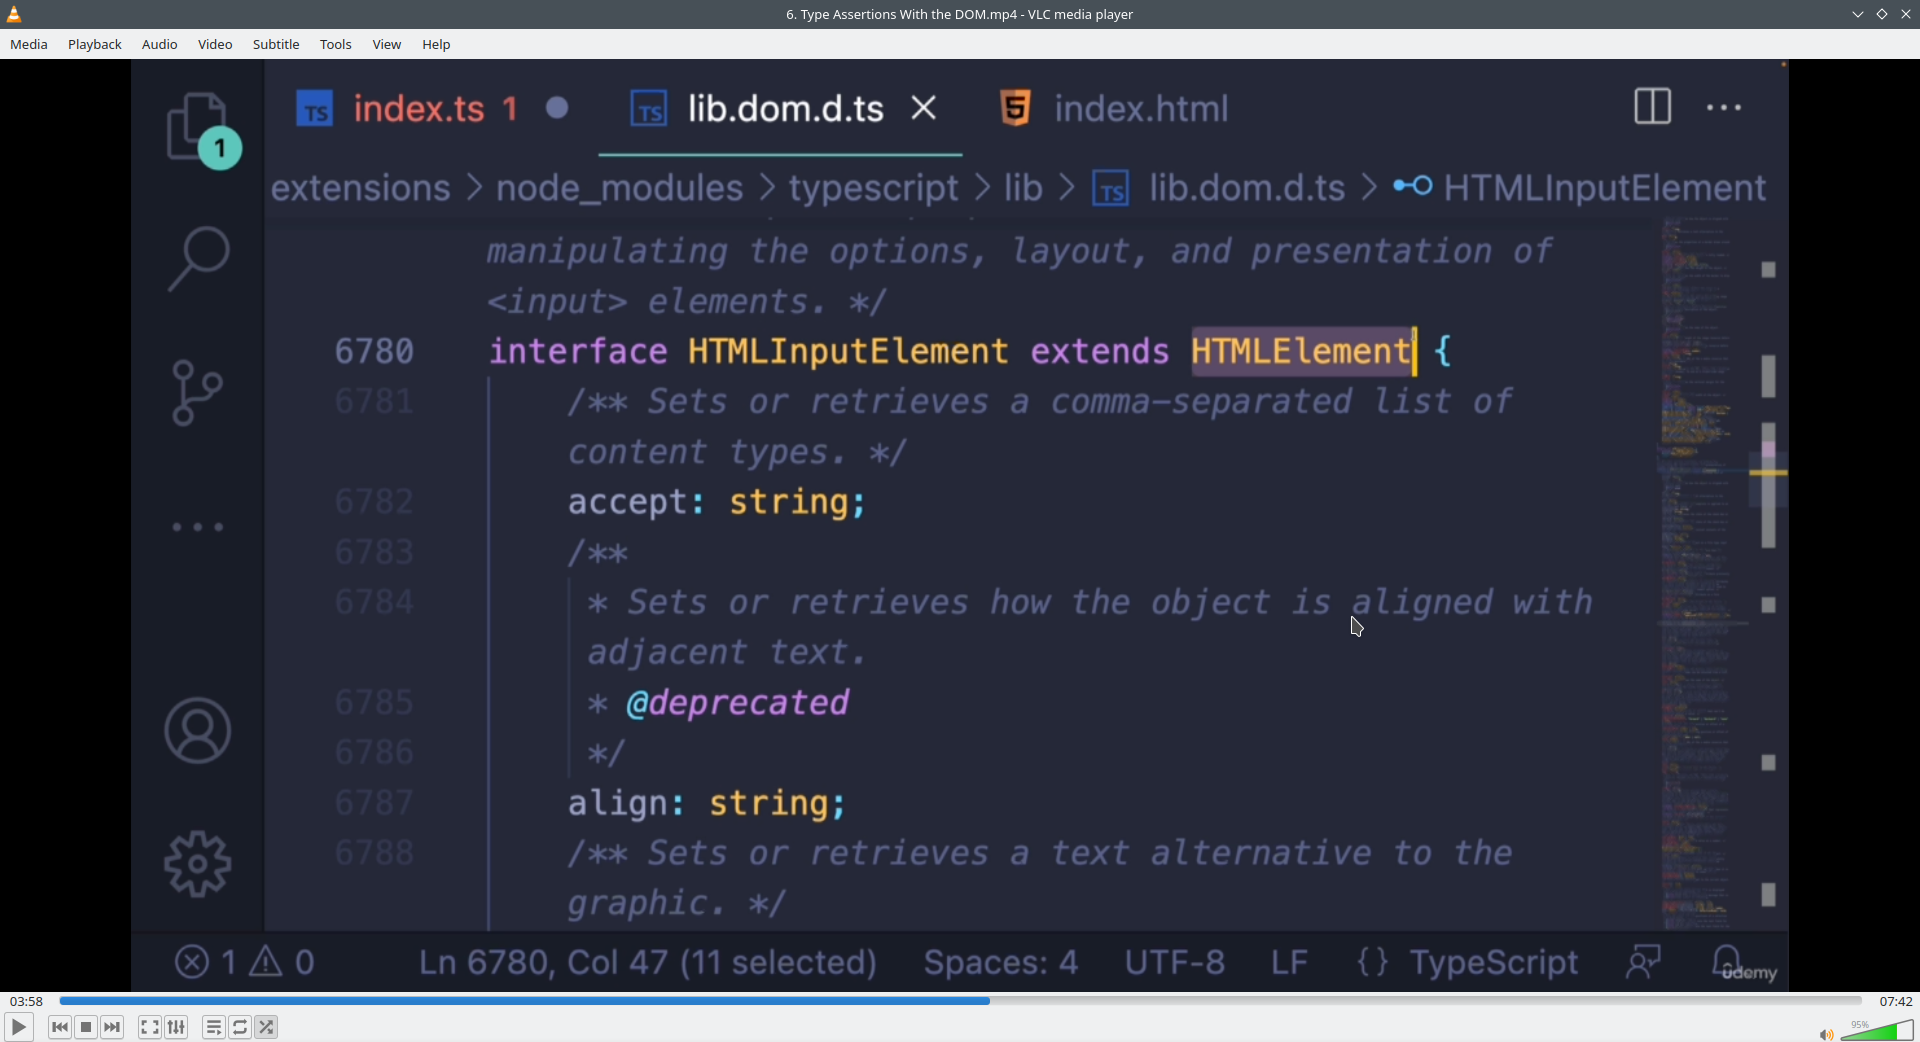Click the elapsed time label 03:58

coord(27,1001)
